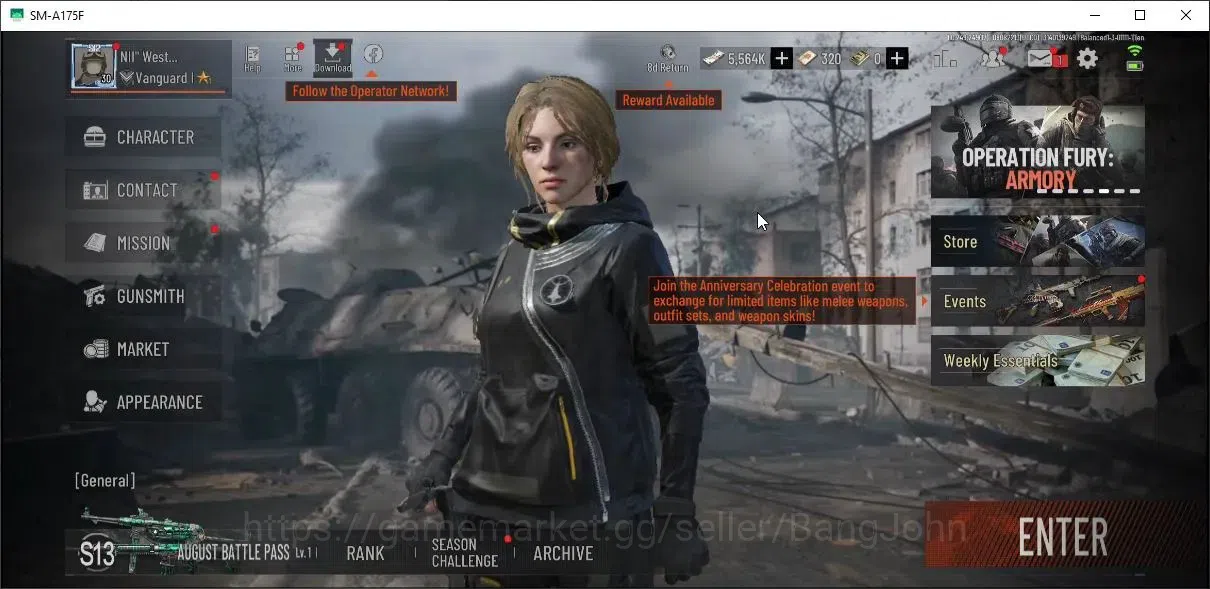Open the settings gear icon

tap(1087, 59)
